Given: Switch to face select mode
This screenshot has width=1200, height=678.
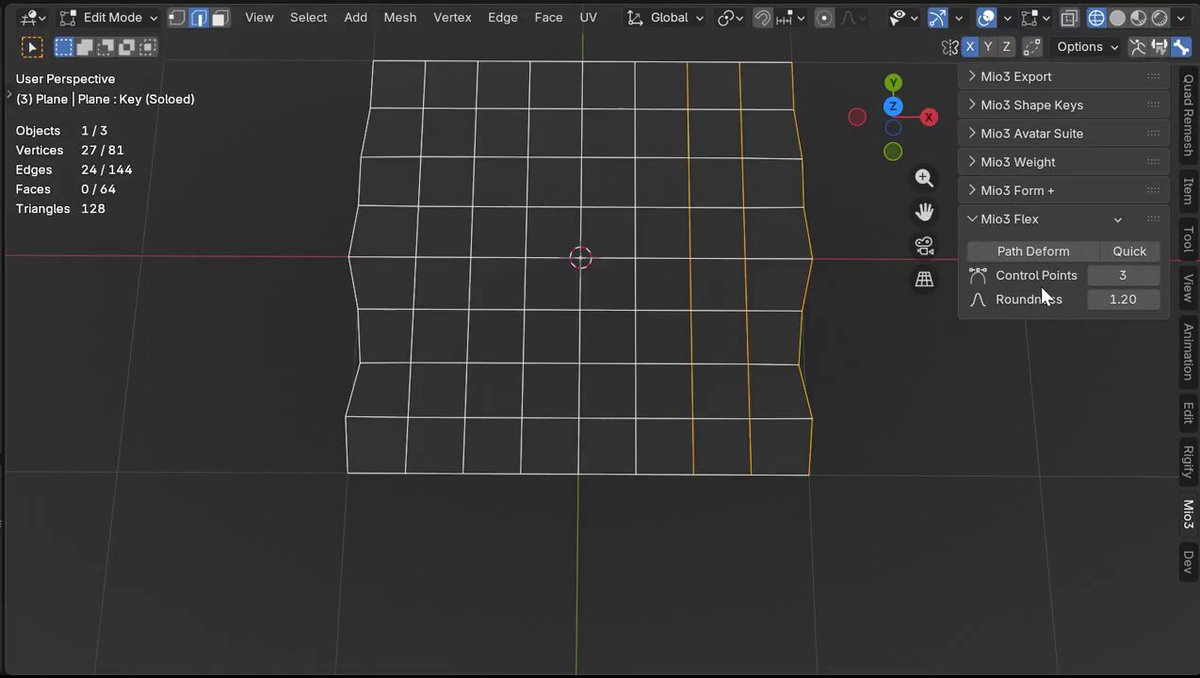Looking at the screenshot, I should click(x=220, y=17).
